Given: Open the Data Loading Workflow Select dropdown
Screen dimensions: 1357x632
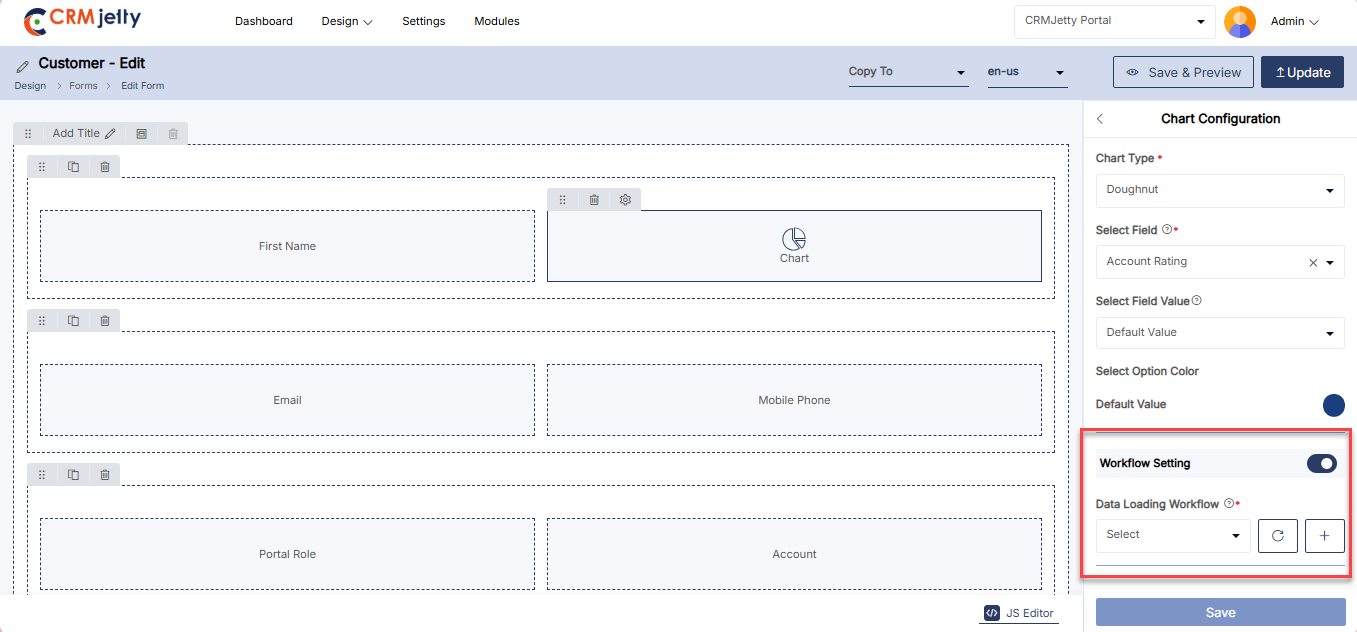Looking at the screenshot, I should 1172,536.
